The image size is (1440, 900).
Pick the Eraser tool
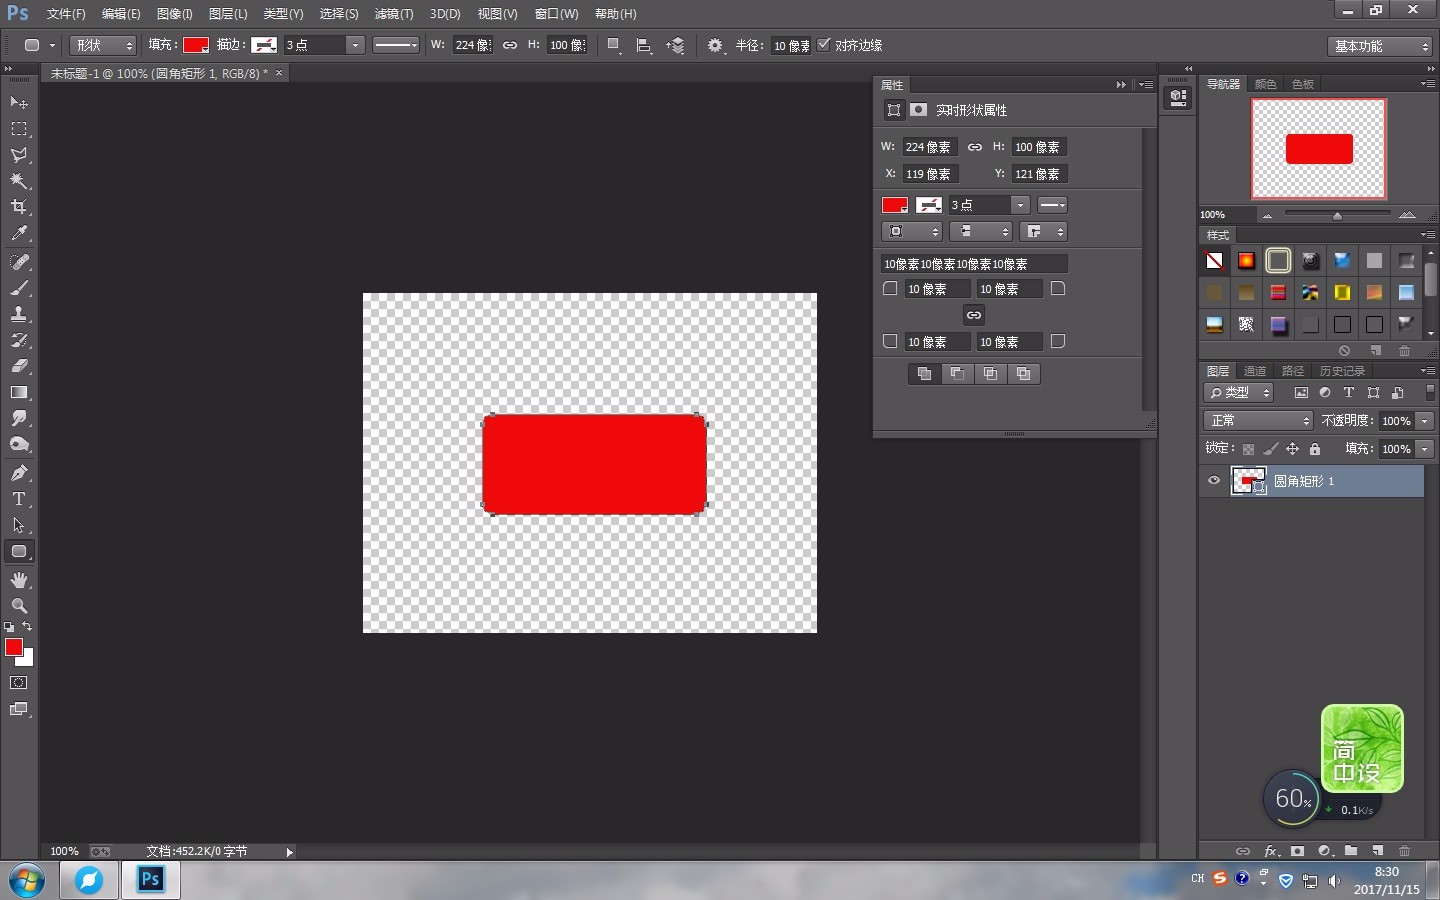pos(19,366)
